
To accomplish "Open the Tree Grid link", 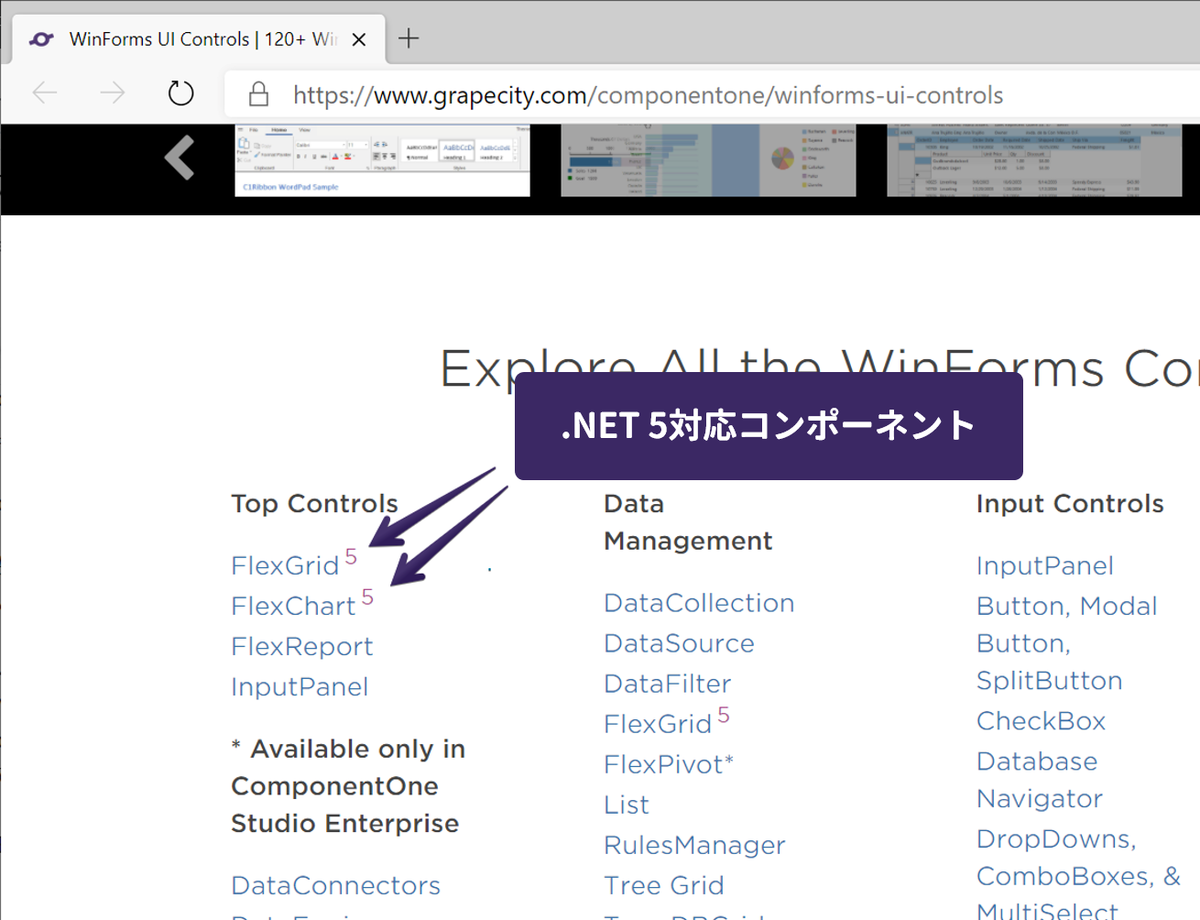I will tap(664, 885).
